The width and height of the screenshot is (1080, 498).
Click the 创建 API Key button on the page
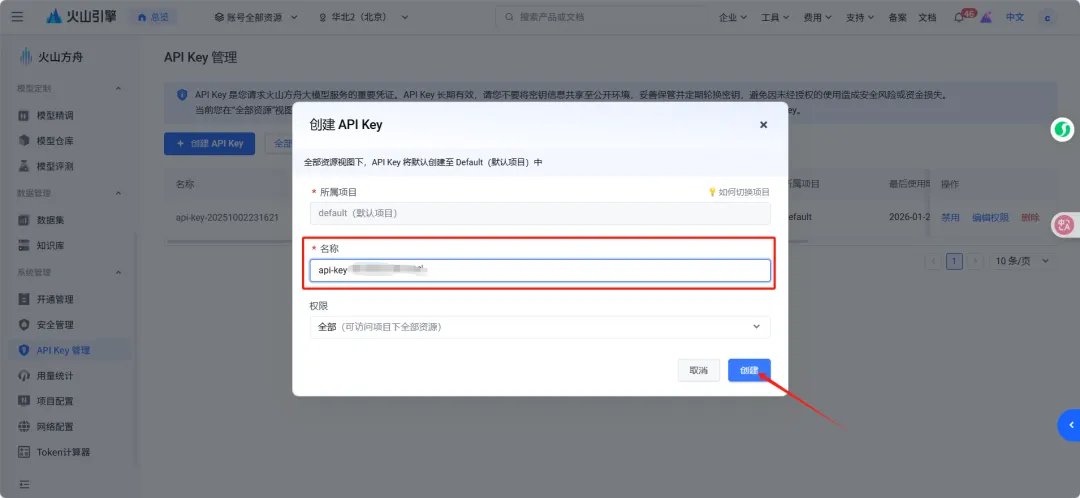(x=209, y=144)
